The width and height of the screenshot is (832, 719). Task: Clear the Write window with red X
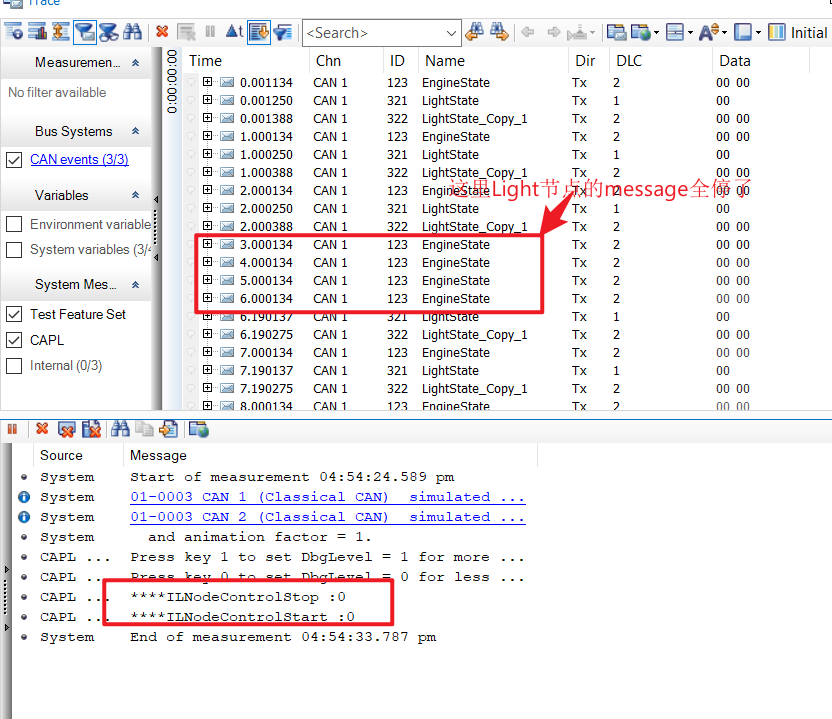pos(42,429)
